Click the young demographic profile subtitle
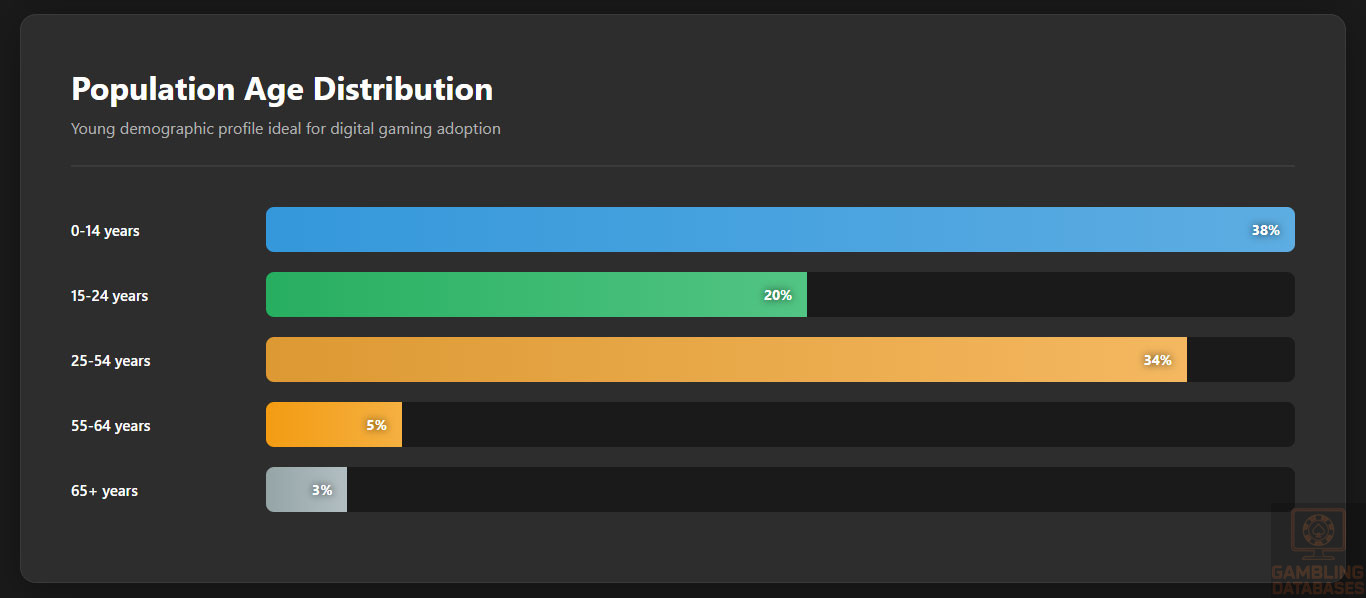Screen dimensions: 1366x598 click(286, 129)
